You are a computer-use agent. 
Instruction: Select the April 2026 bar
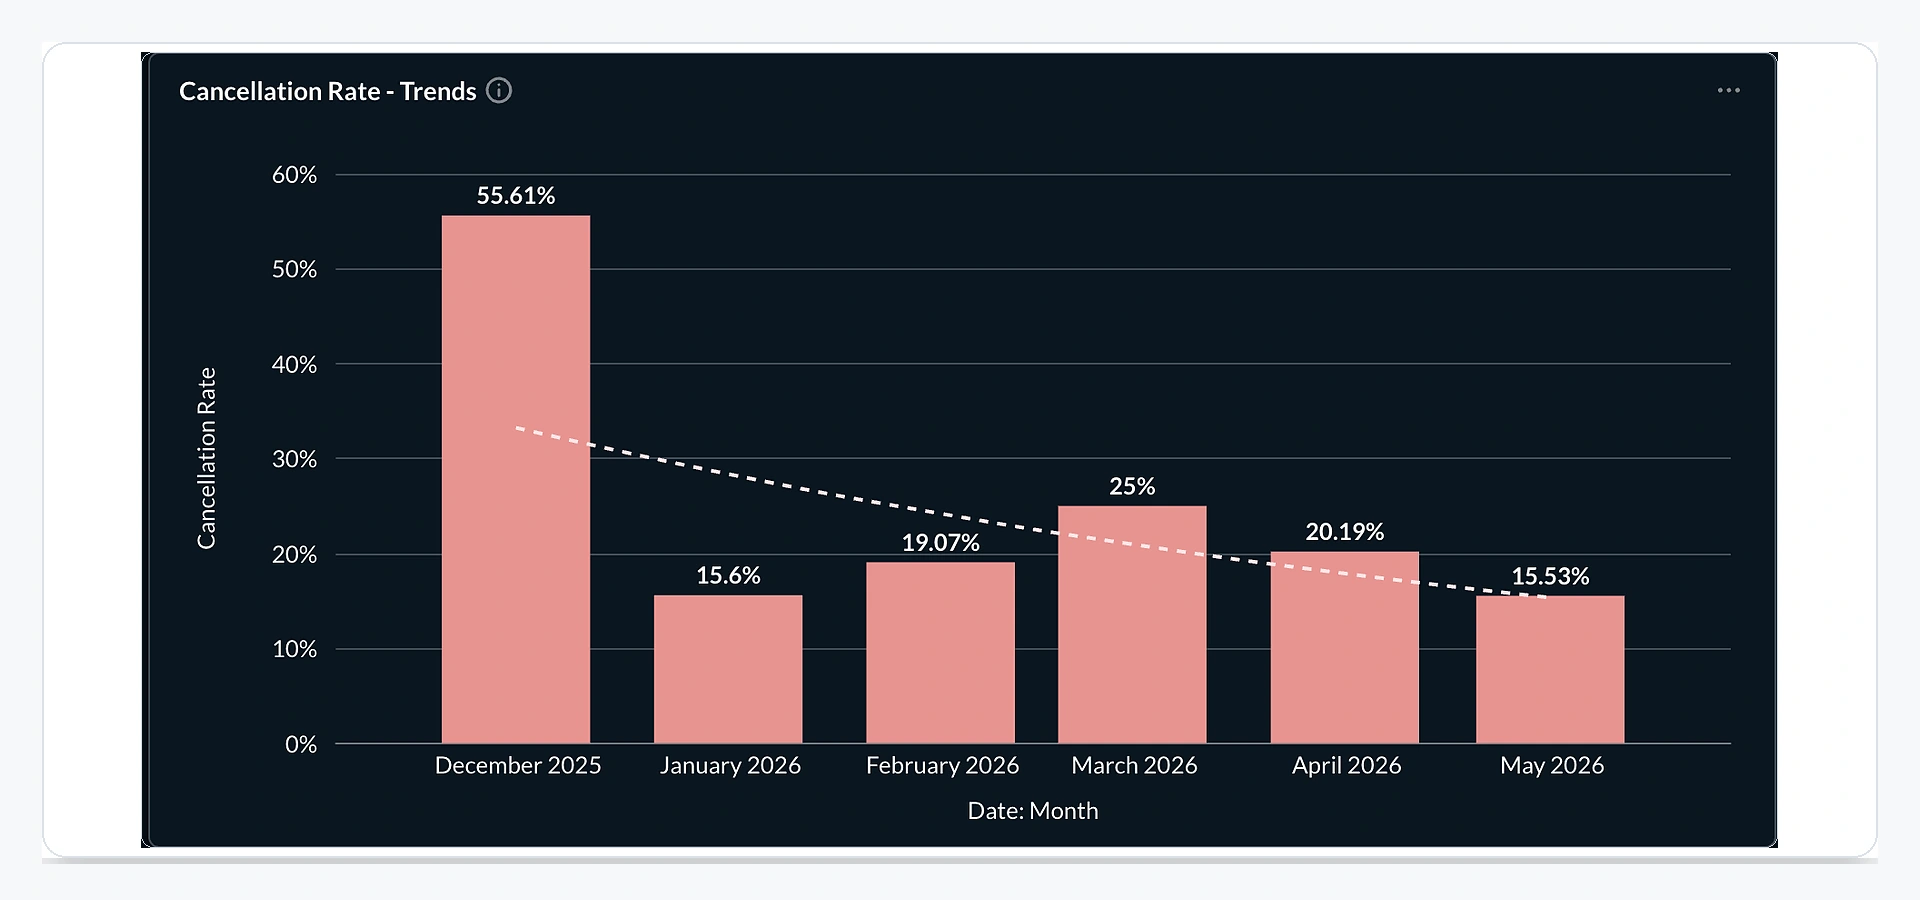(1345, 647)
